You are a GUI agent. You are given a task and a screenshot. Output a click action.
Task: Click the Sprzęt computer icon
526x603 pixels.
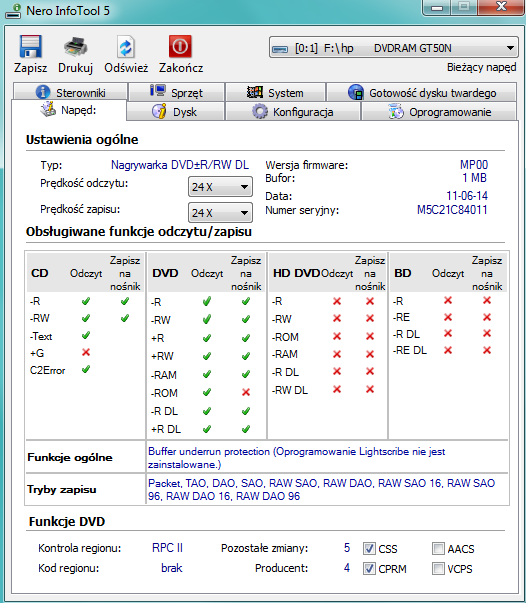(158, 91)
